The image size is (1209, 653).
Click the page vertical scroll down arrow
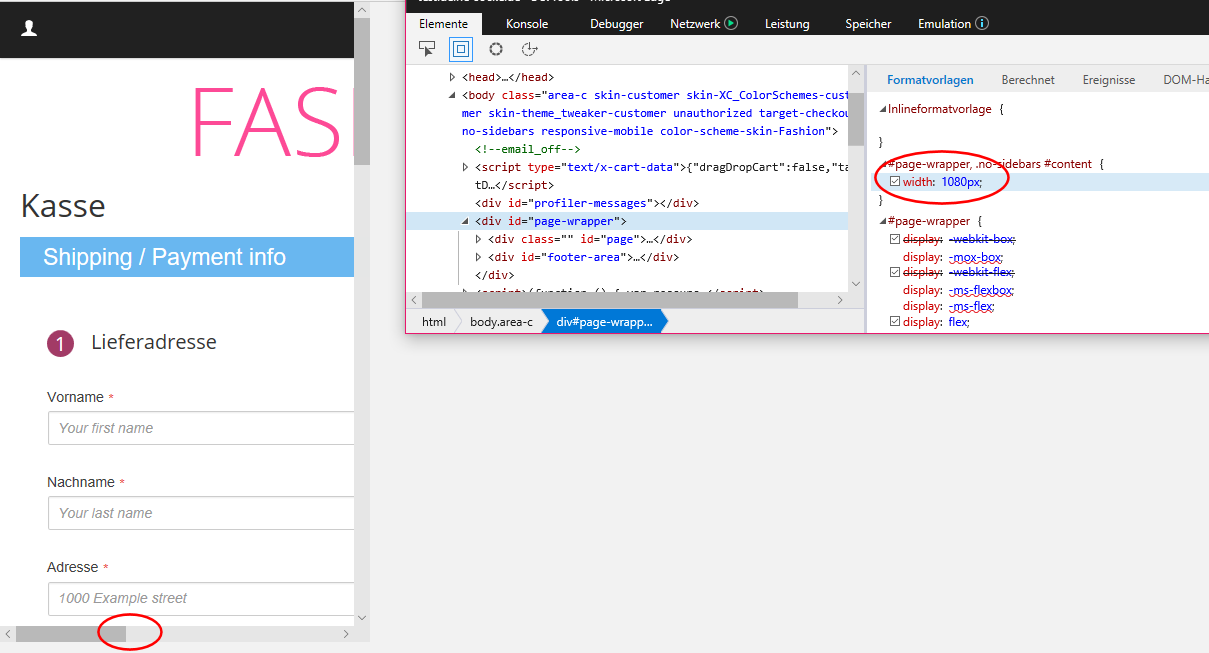tap(362, 618)
